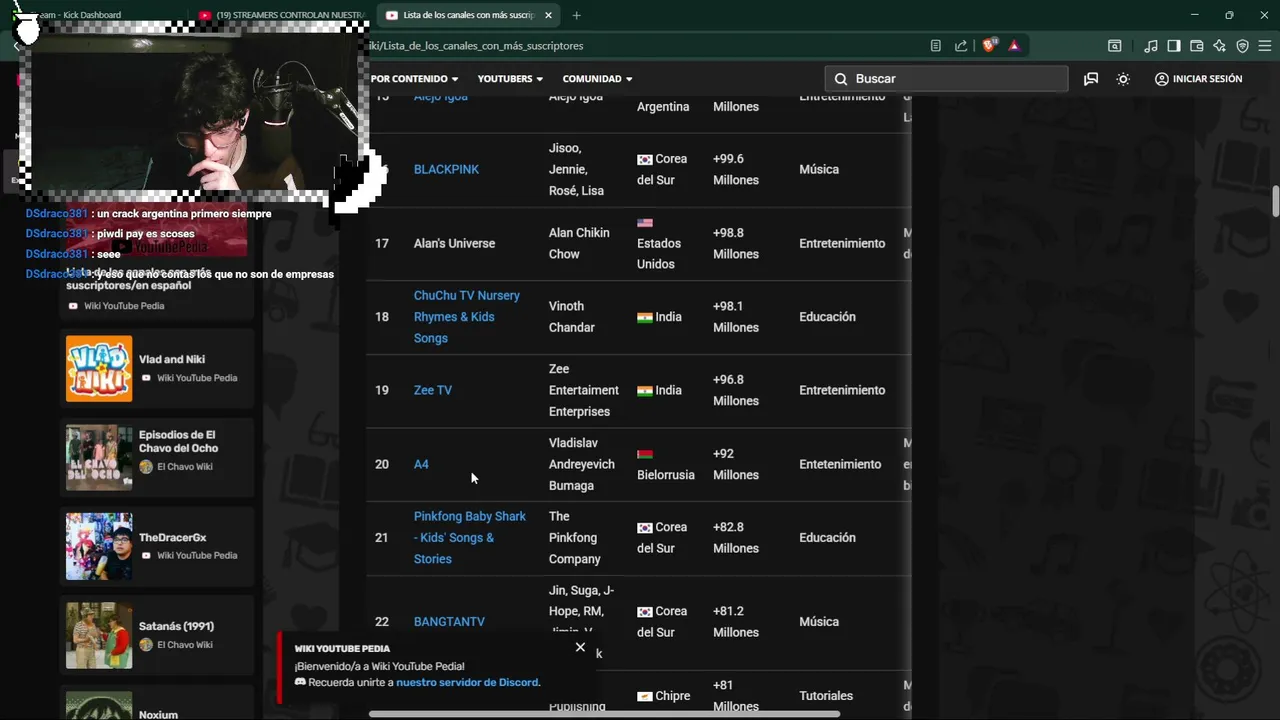Click the vertical page scrollbar thumb

tap(1276, 201)
